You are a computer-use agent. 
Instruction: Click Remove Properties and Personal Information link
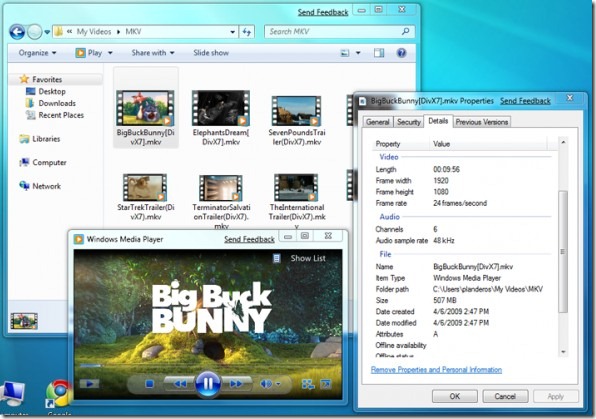436,370
